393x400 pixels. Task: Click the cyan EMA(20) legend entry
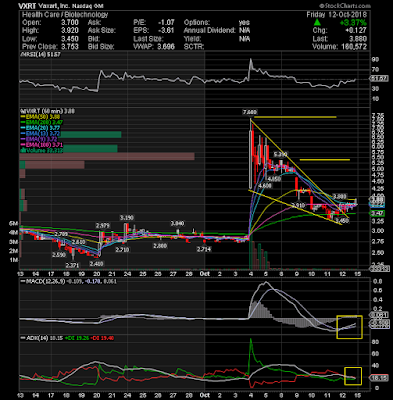point(40,128)
